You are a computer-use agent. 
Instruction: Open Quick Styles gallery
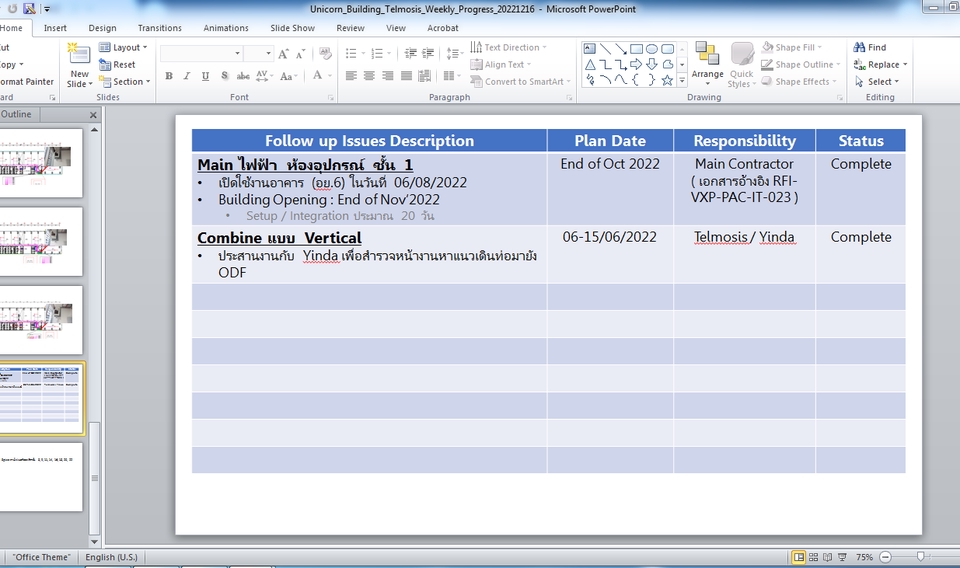click(742, 64)
